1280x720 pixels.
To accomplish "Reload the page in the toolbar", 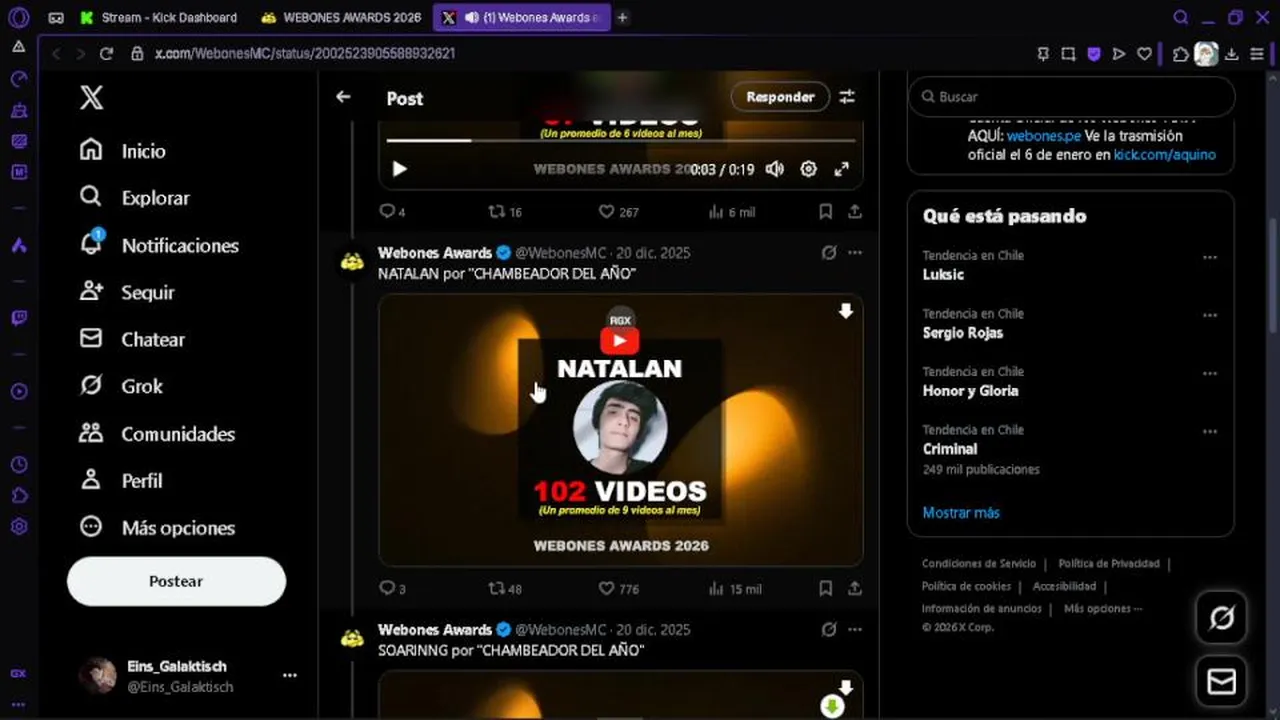I will 107,53.
